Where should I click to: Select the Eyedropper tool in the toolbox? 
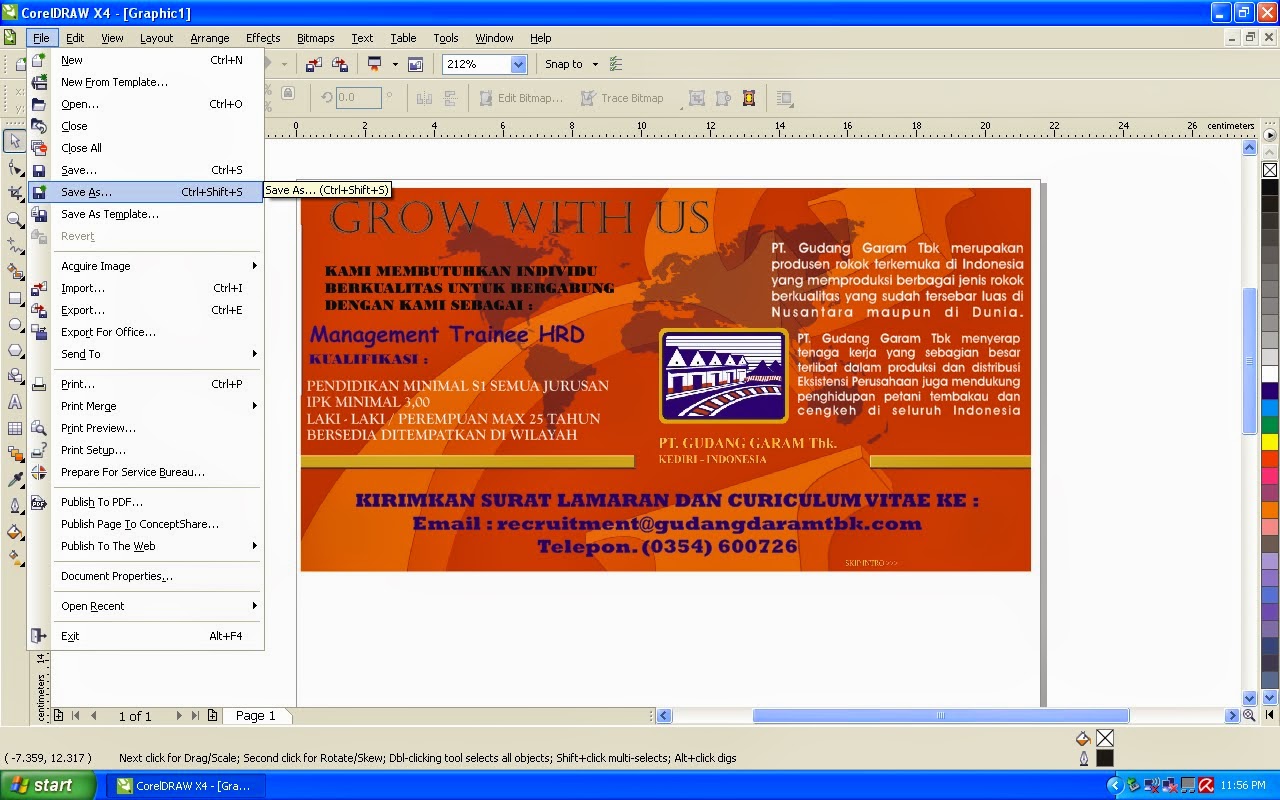click(x=15, y=480)
